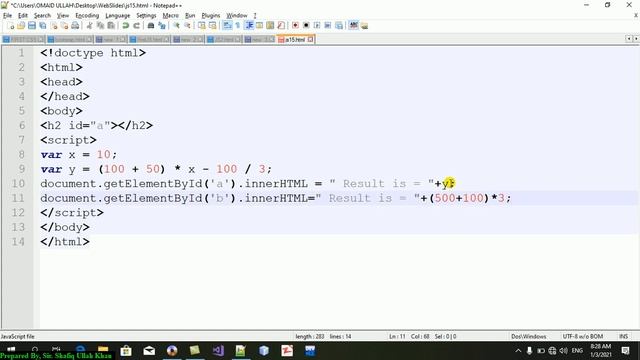This screenshot has width=640, height=360.
Task: Click line number 9 in the margin
Action: pyautogui.click(x=22, y=169)
